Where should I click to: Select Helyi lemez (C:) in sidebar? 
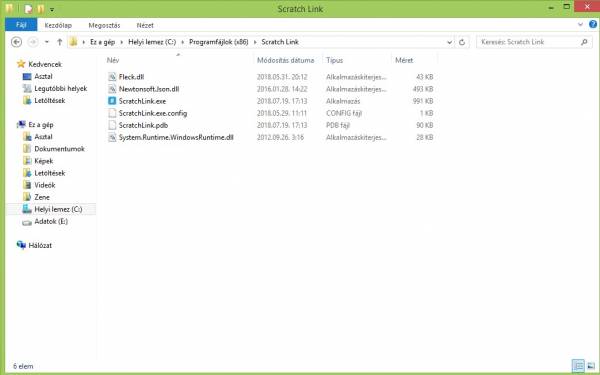[58, 209]
